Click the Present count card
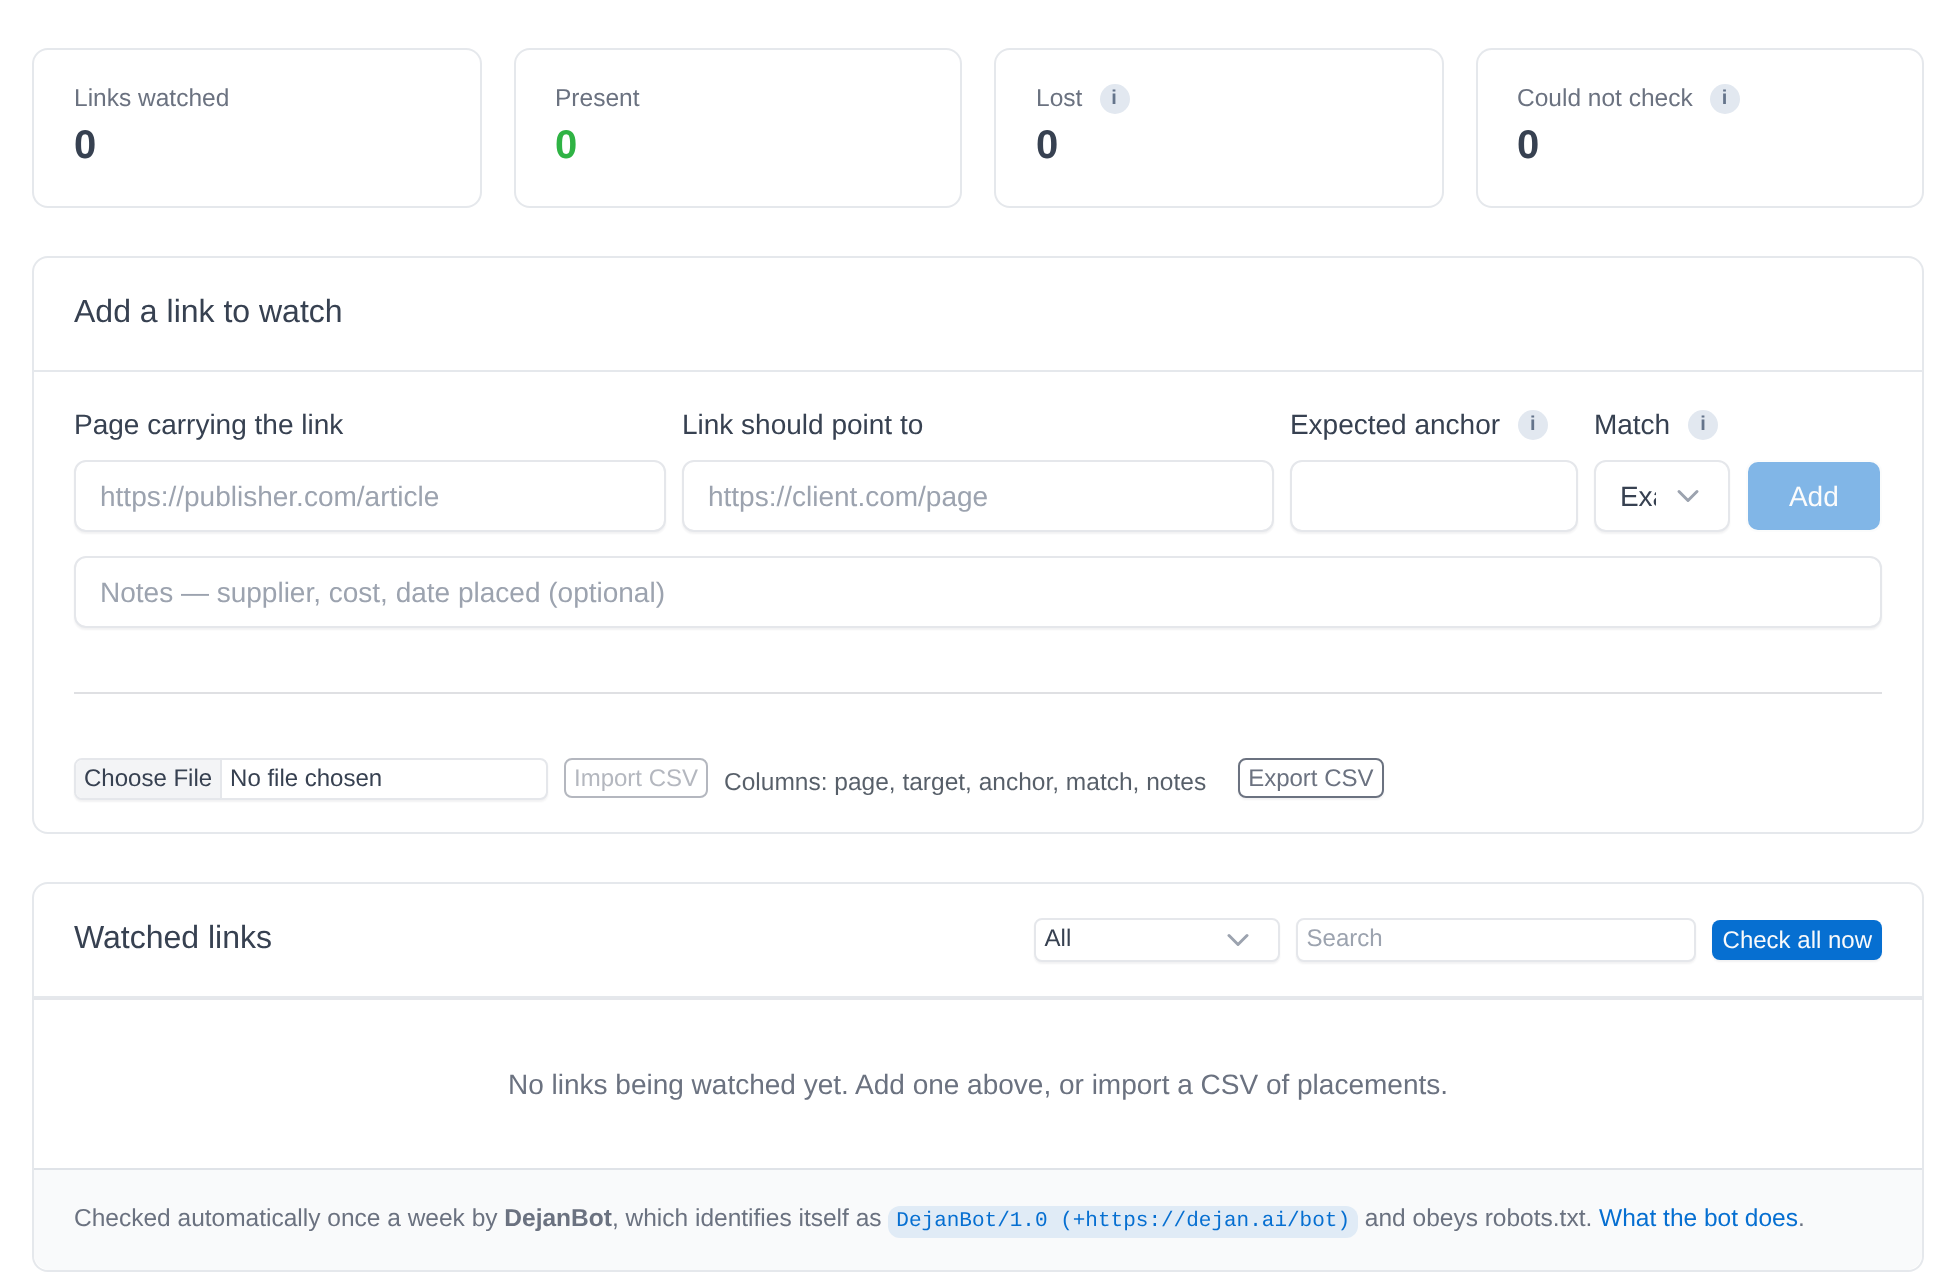Screen dimensions: 1956x1288 click(738, 128)
